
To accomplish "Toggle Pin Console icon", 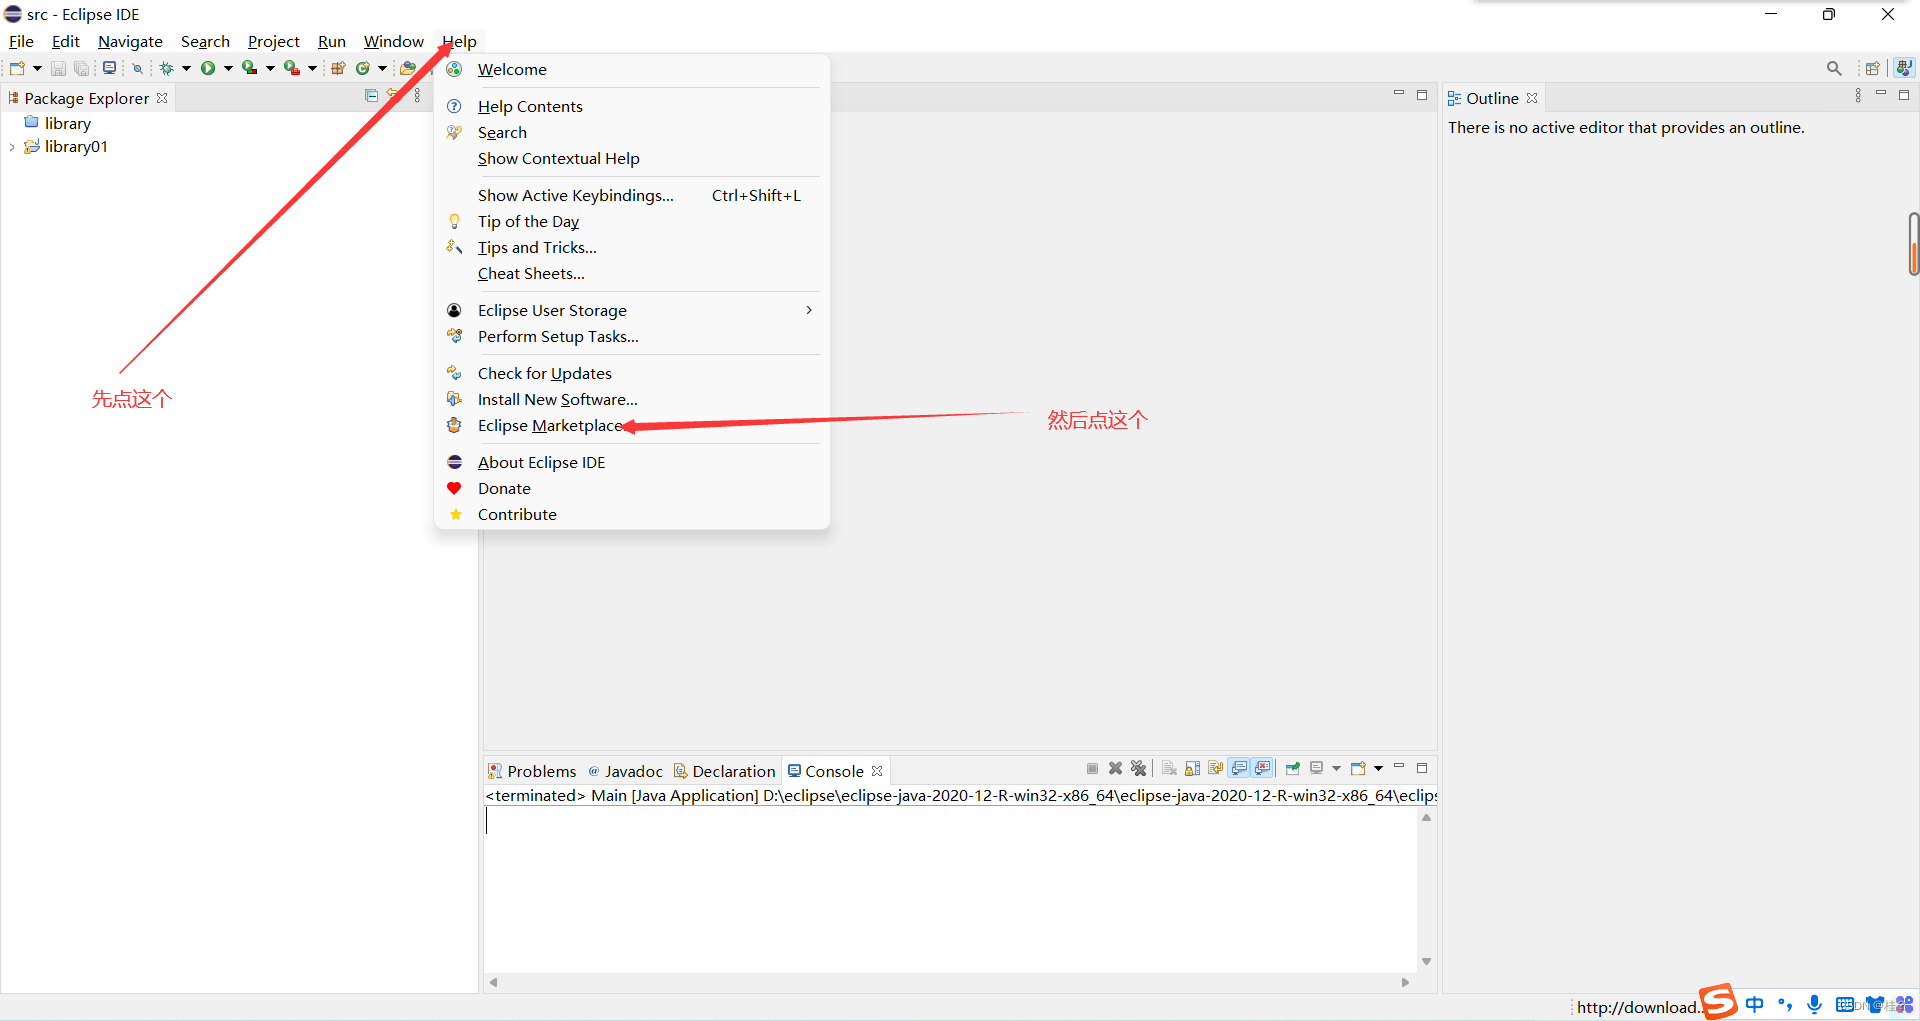I will tap(1293, 768).
